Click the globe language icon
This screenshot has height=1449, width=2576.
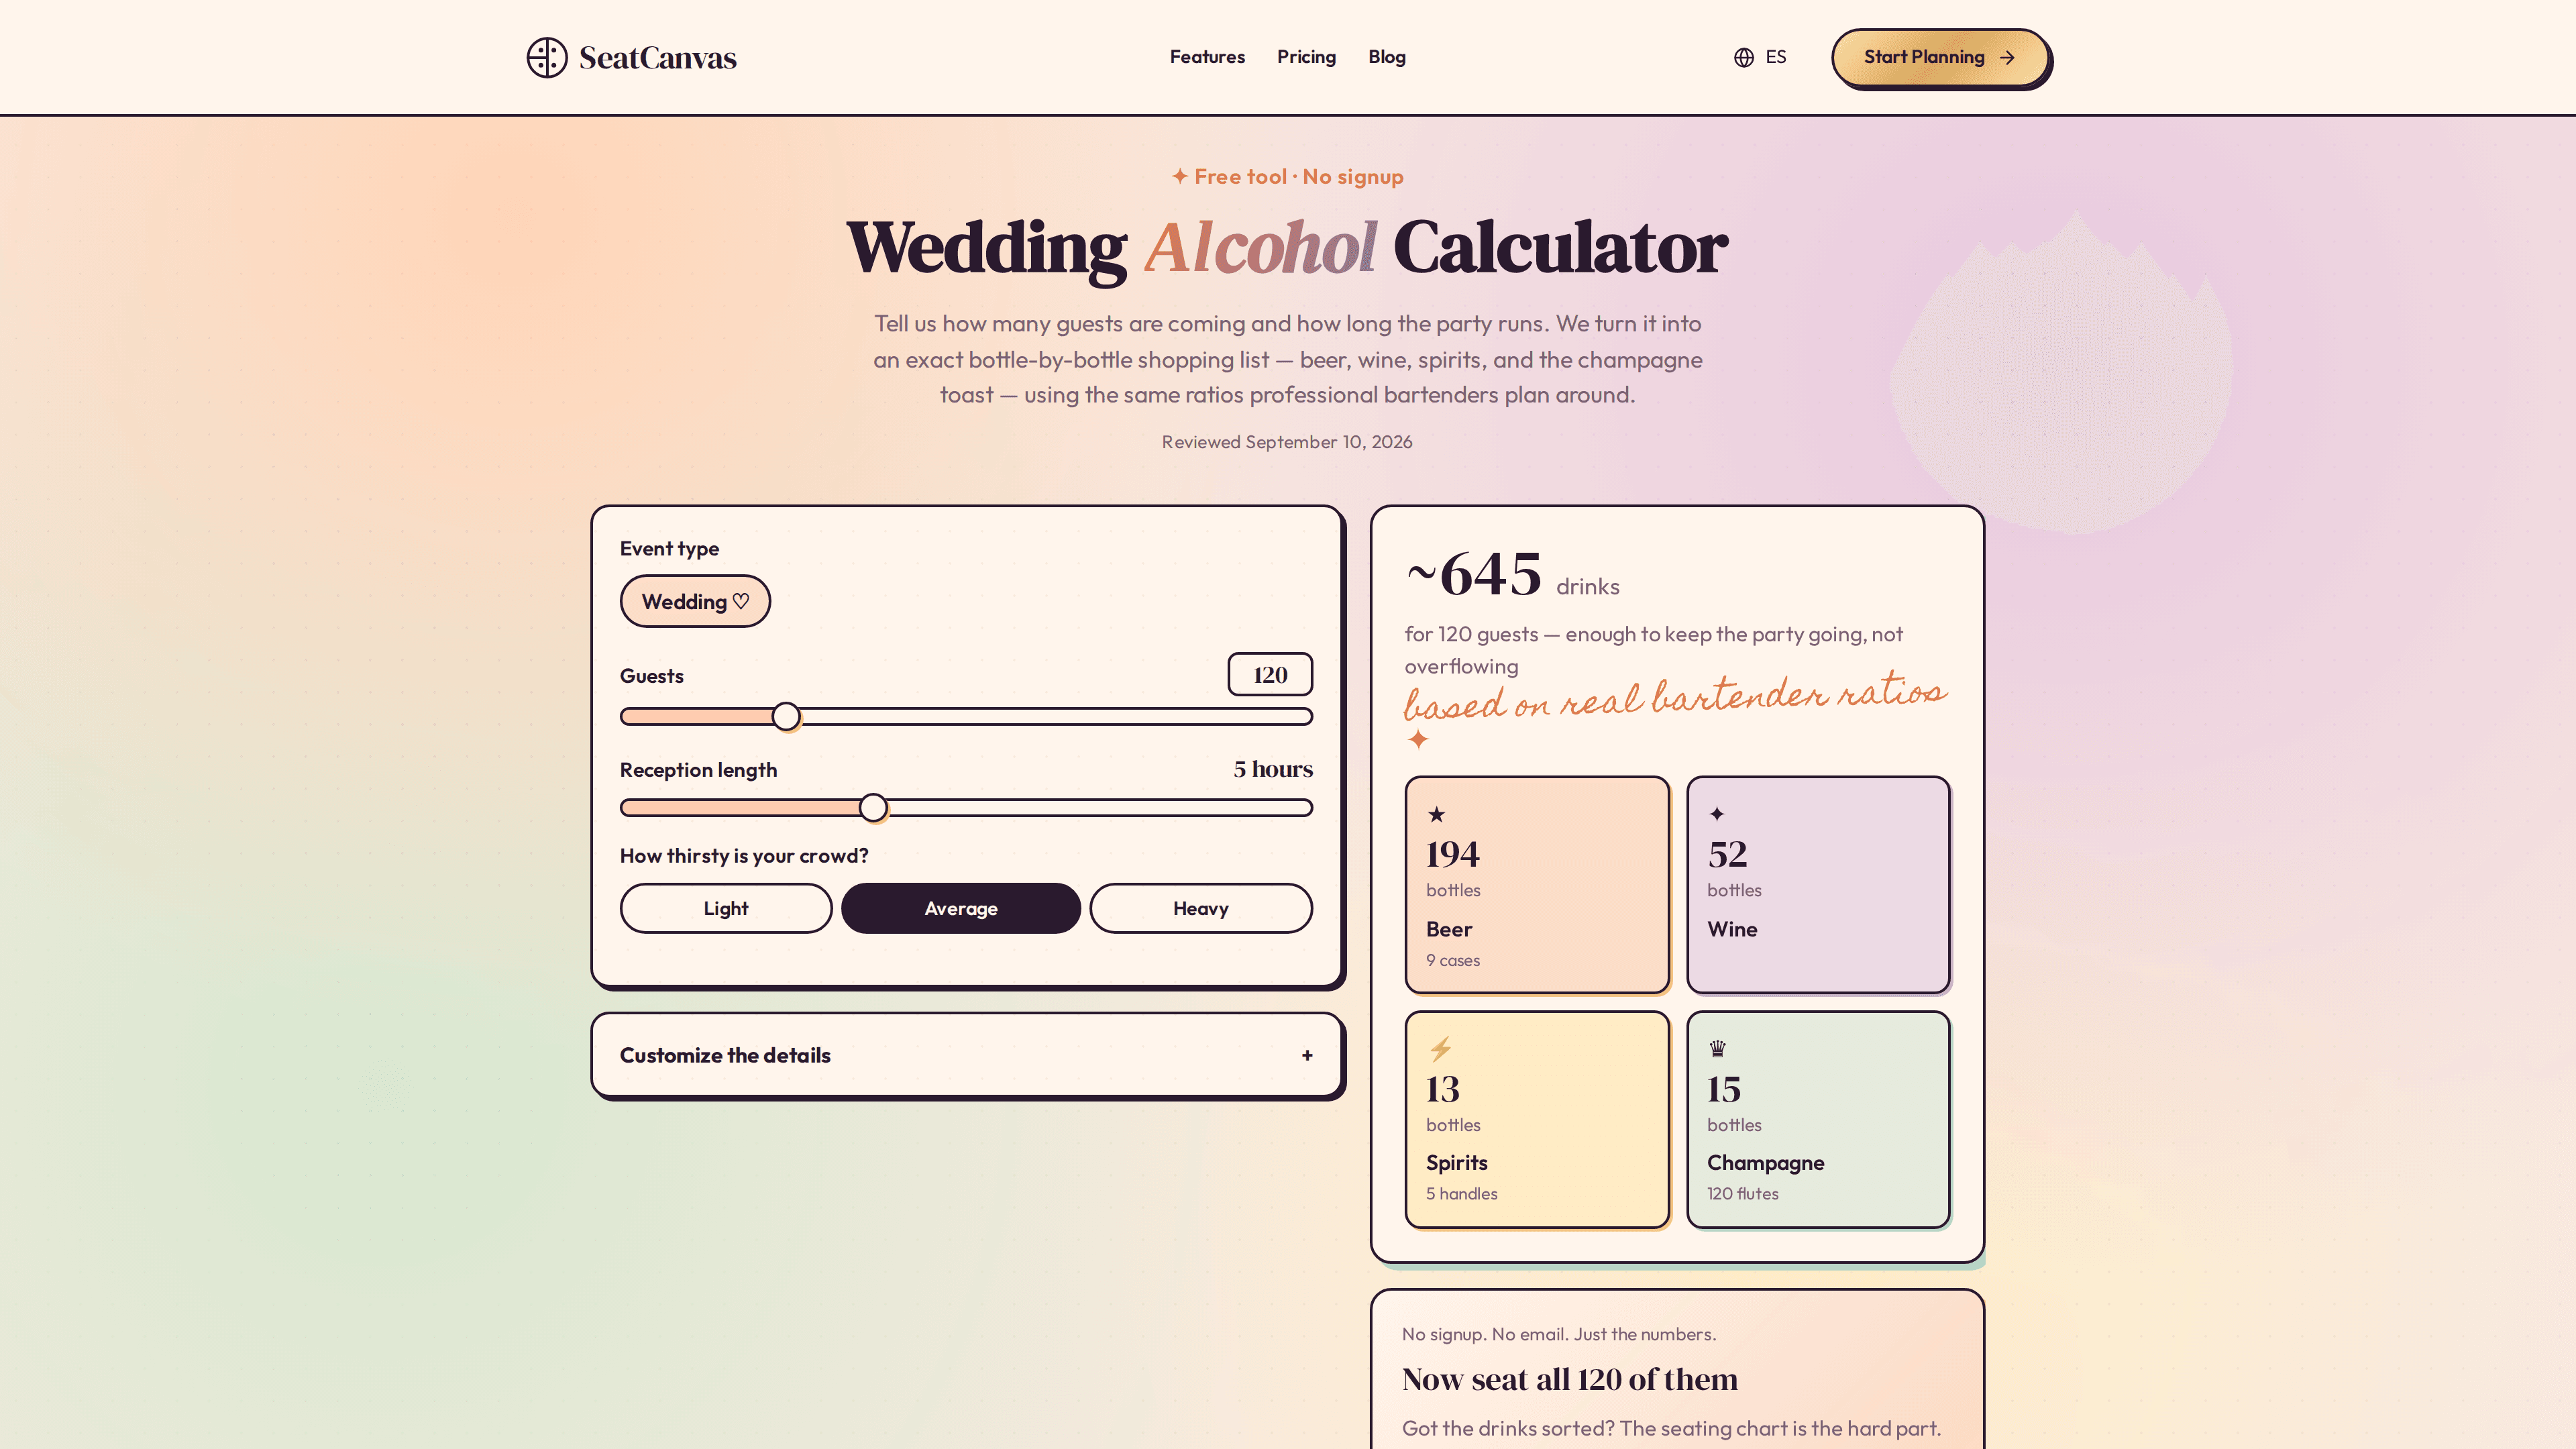click(x=1744, y=57)
